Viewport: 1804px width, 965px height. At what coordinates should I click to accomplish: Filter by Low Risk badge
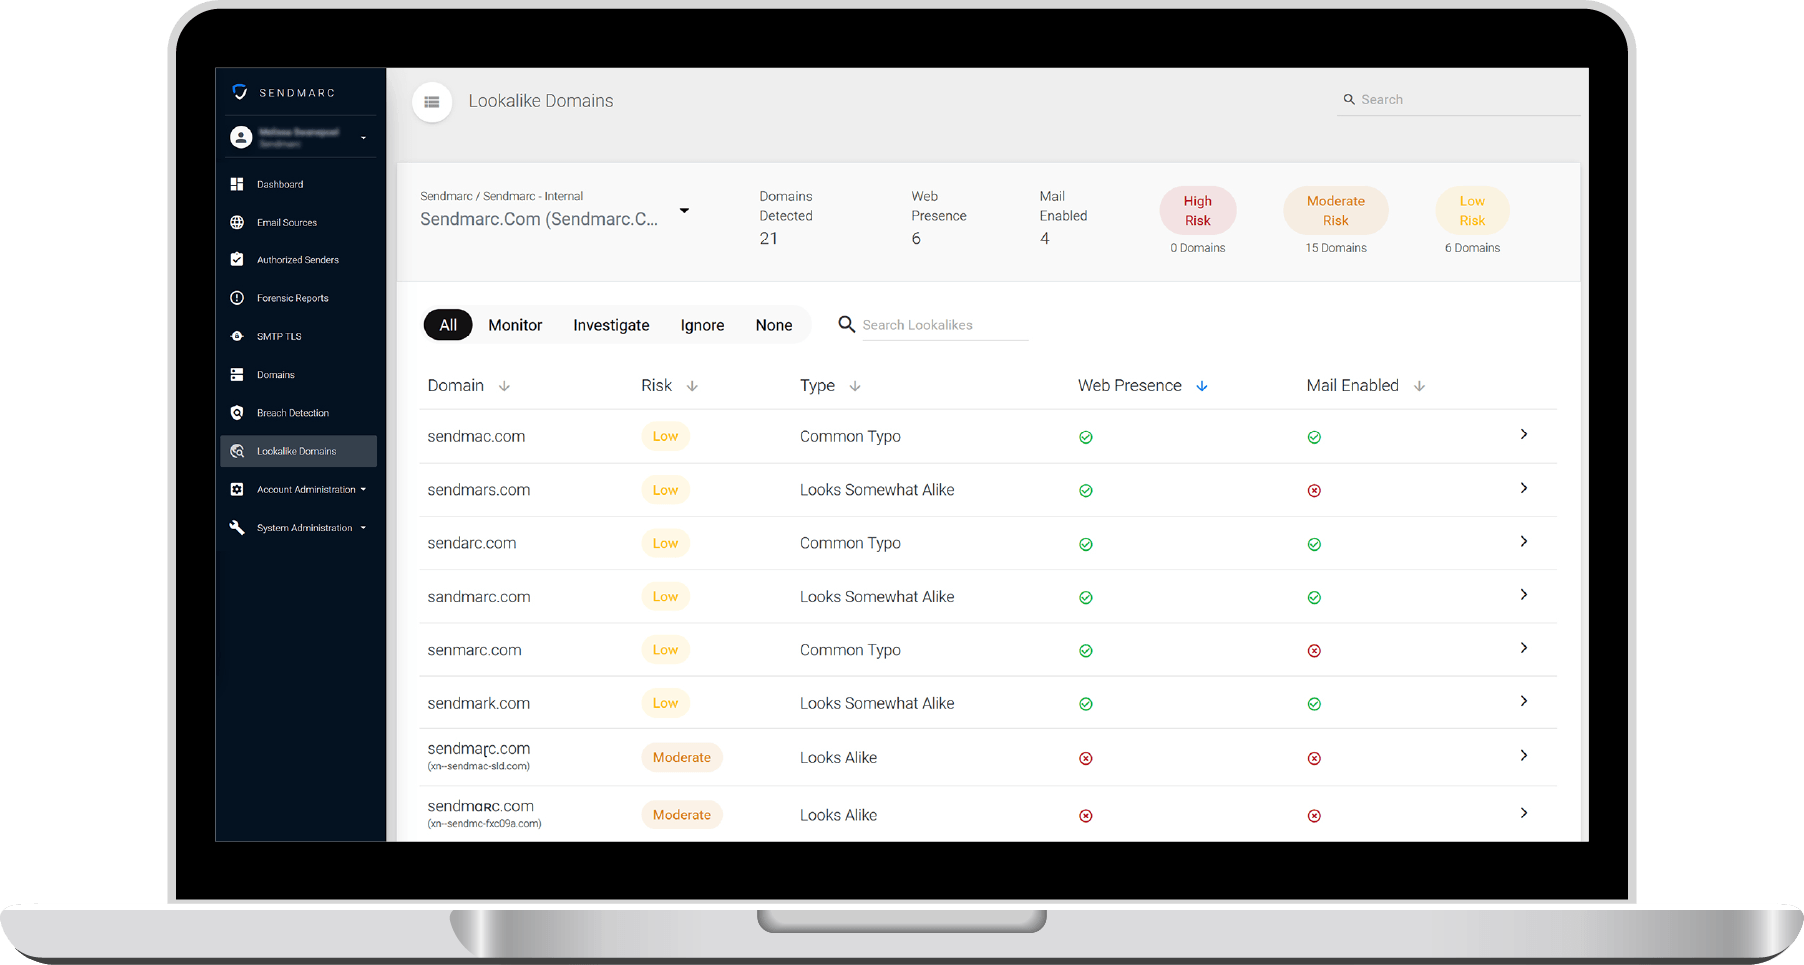tap(1472, 211)
